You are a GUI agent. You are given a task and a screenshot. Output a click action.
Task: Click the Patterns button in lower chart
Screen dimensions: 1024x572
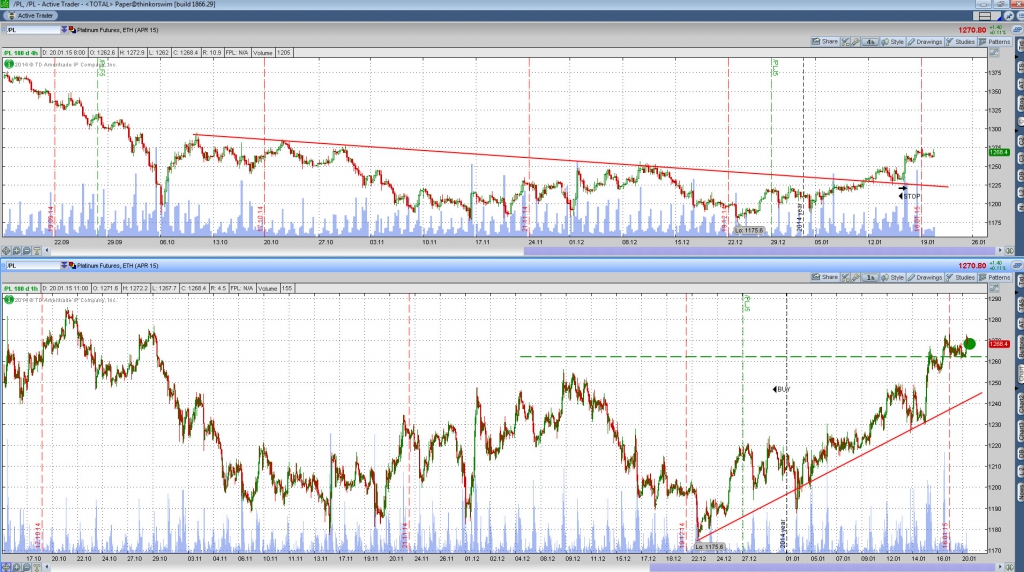click(1000, 277)
